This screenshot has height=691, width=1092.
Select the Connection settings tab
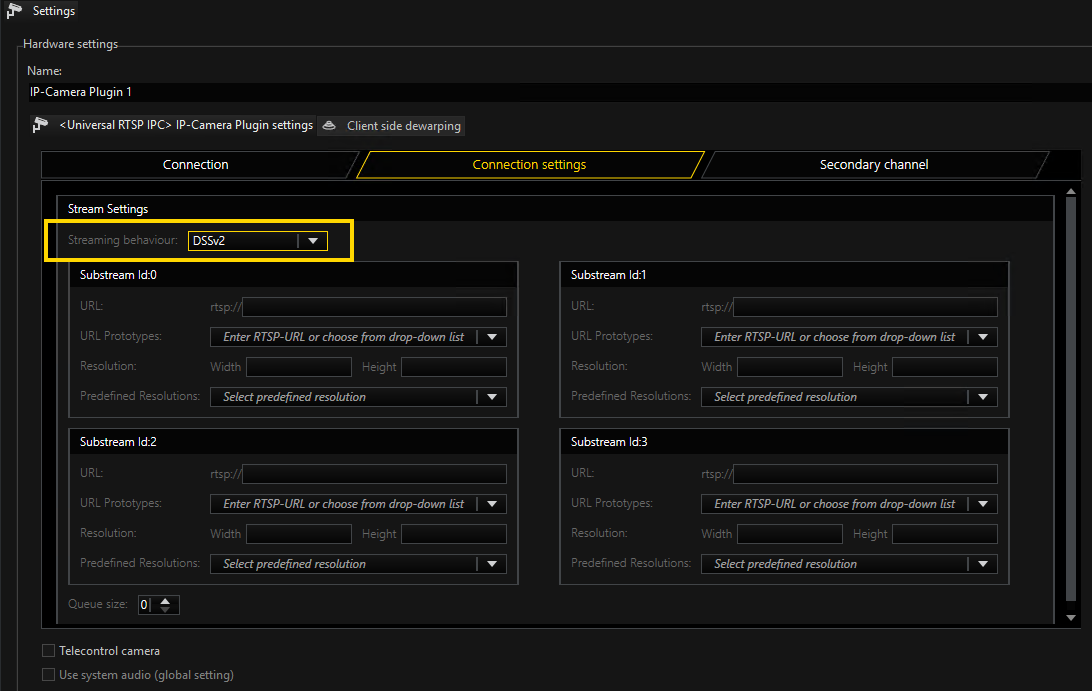click(x=529, y=164)
